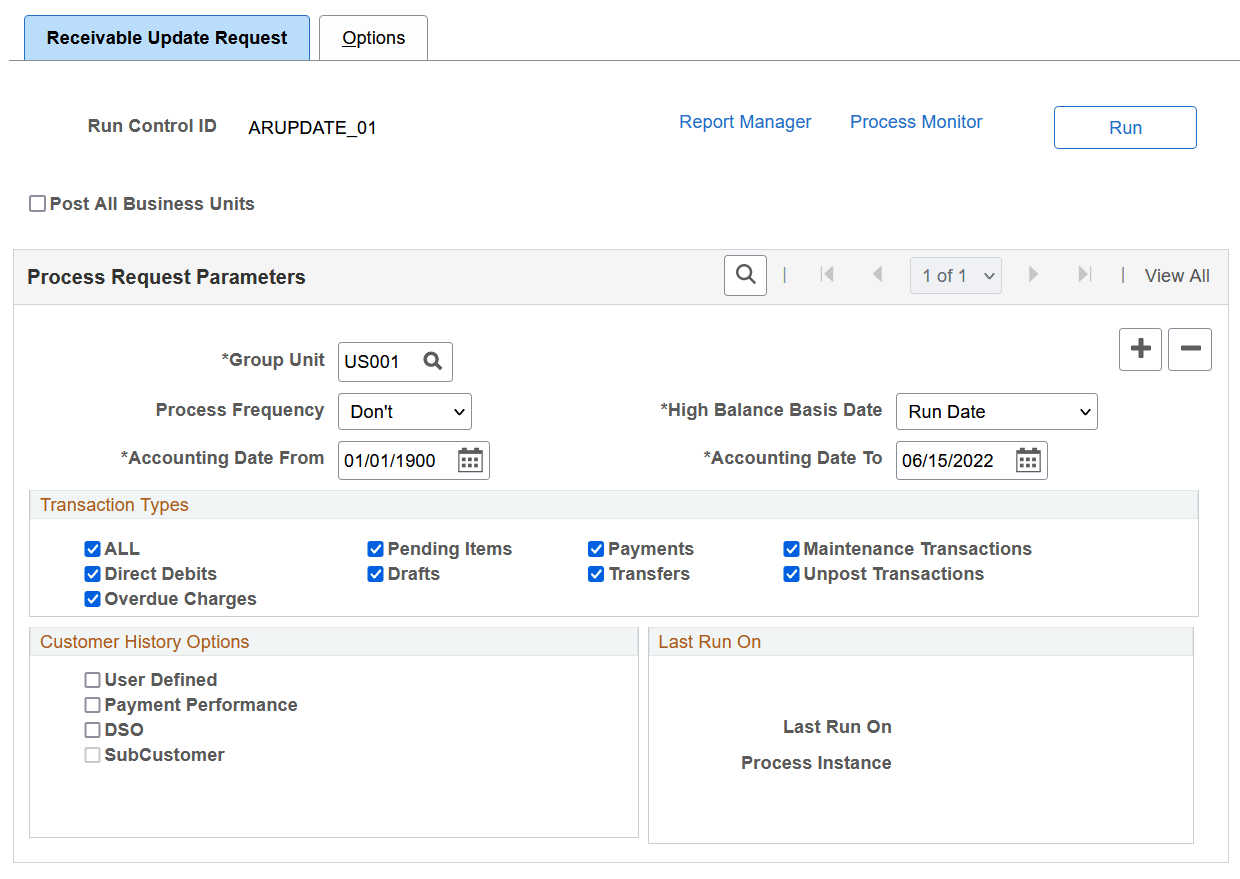Click the Run button
Screen dimensions: 1240x879
(x=1125, y=127)
